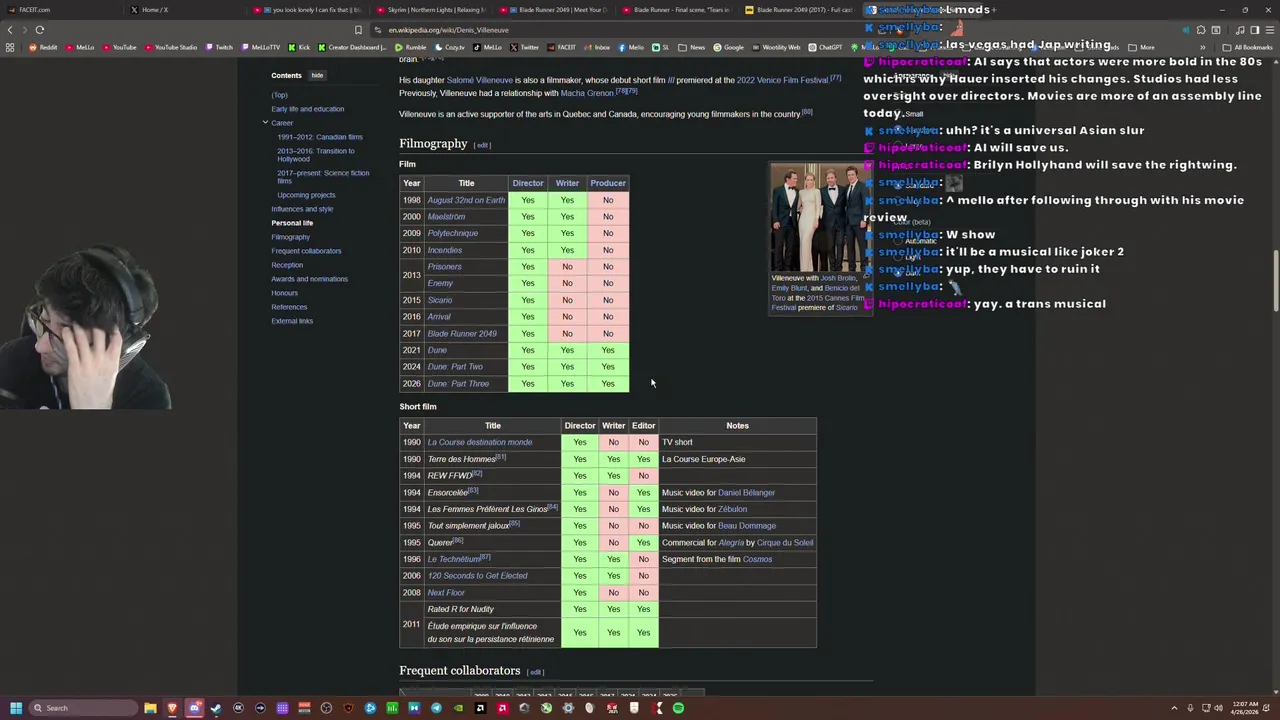Open Spotify from the taskbar
The height and width of the screenshot is (720, 1280).
[x=678, y=708]
